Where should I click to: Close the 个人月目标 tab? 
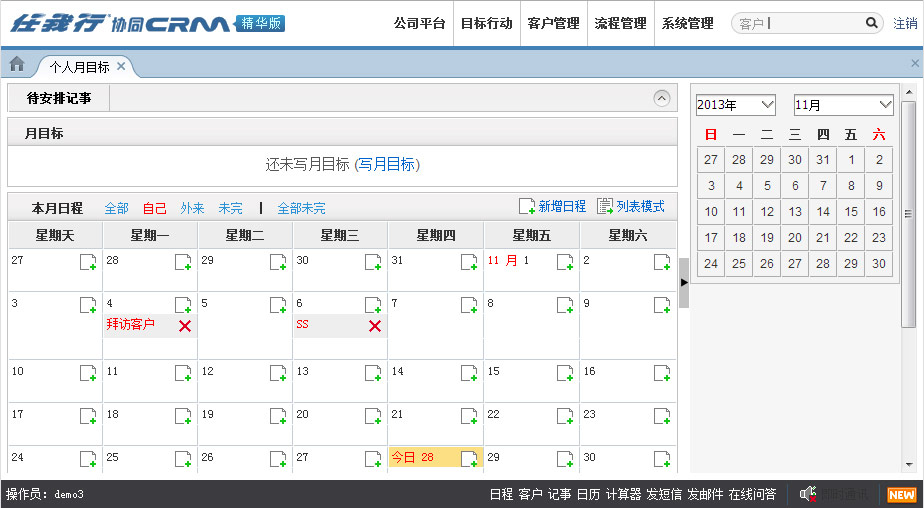pyautogui.click(x=121, y=66)
